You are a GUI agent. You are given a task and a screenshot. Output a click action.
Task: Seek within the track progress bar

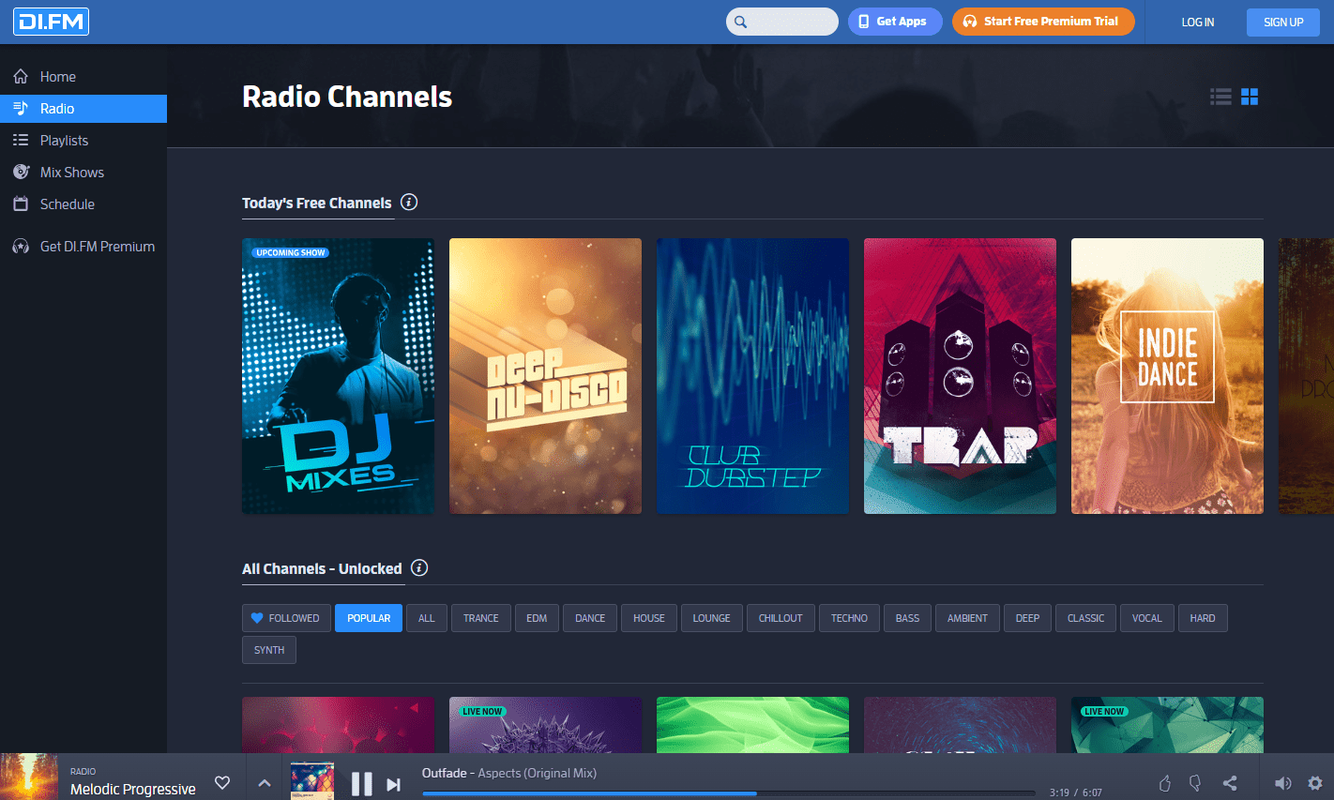(x=728, y=793)
